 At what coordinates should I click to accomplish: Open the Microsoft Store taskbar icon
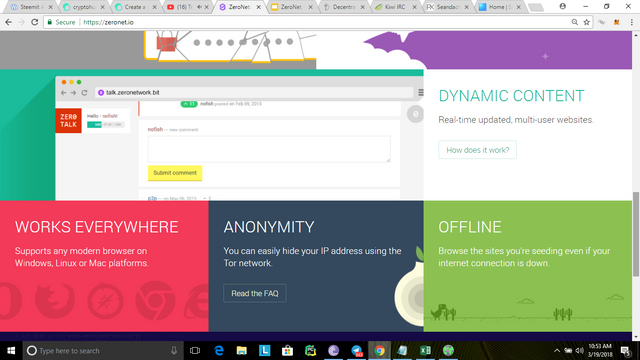[x=287, y=351]
